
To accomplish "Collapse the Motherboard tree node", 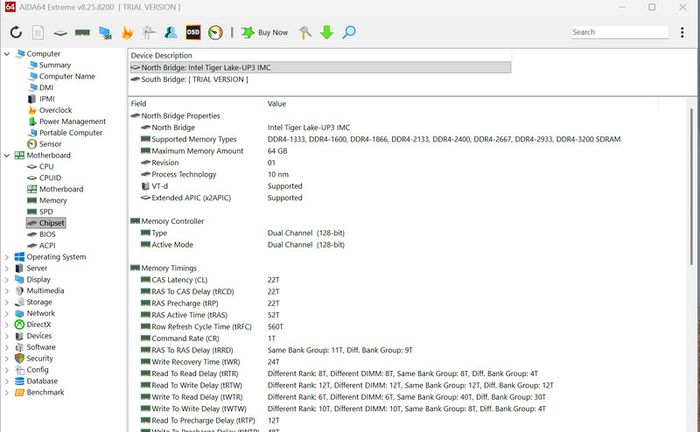I will point(7,155).
